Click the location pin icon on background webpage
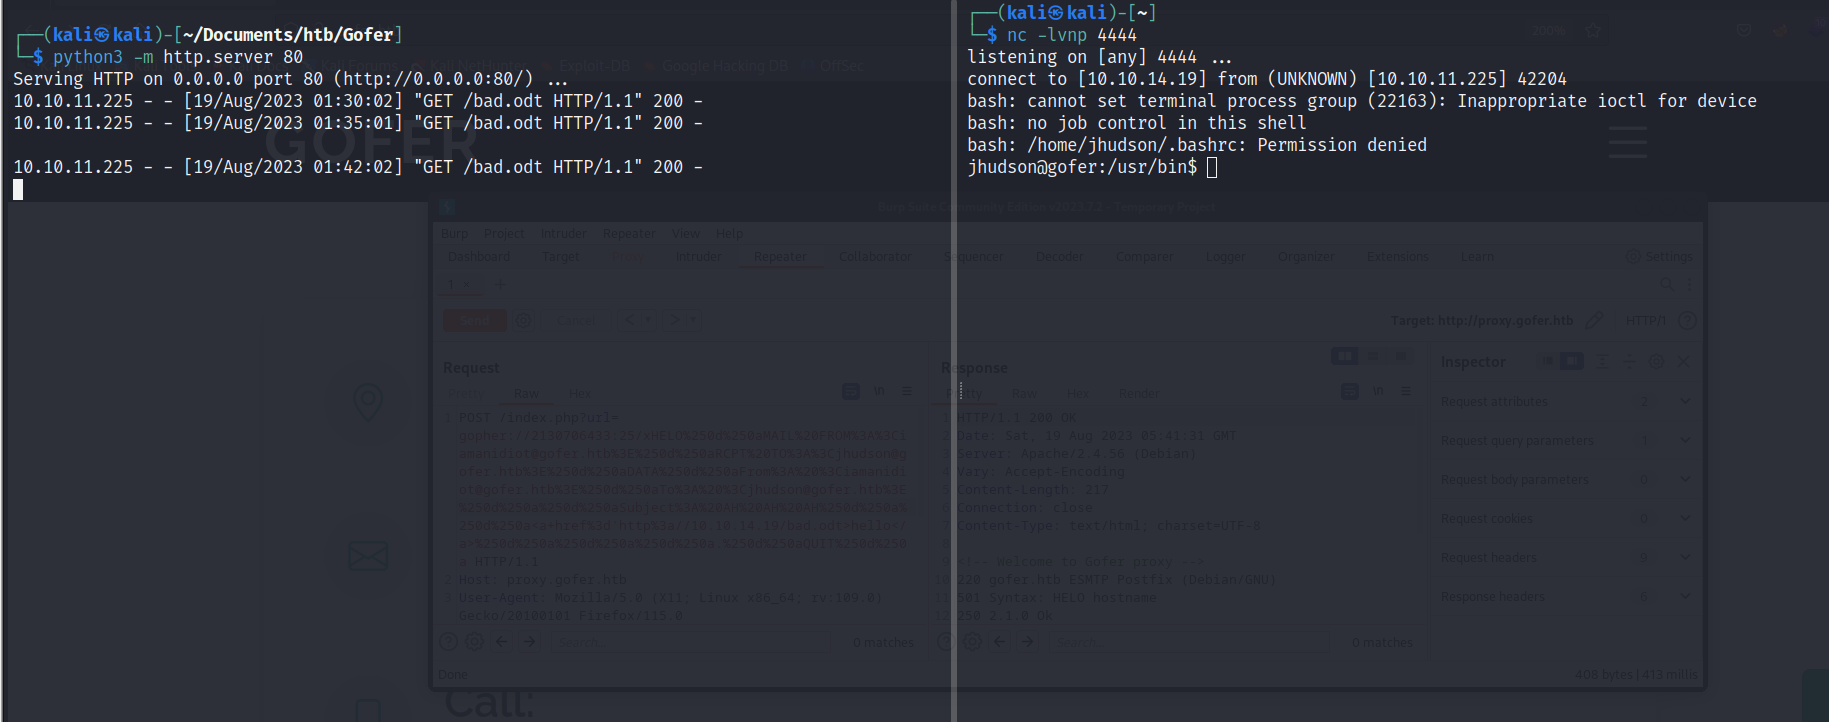This screenshot has width=1829, height=722. [x=368, y=402]
